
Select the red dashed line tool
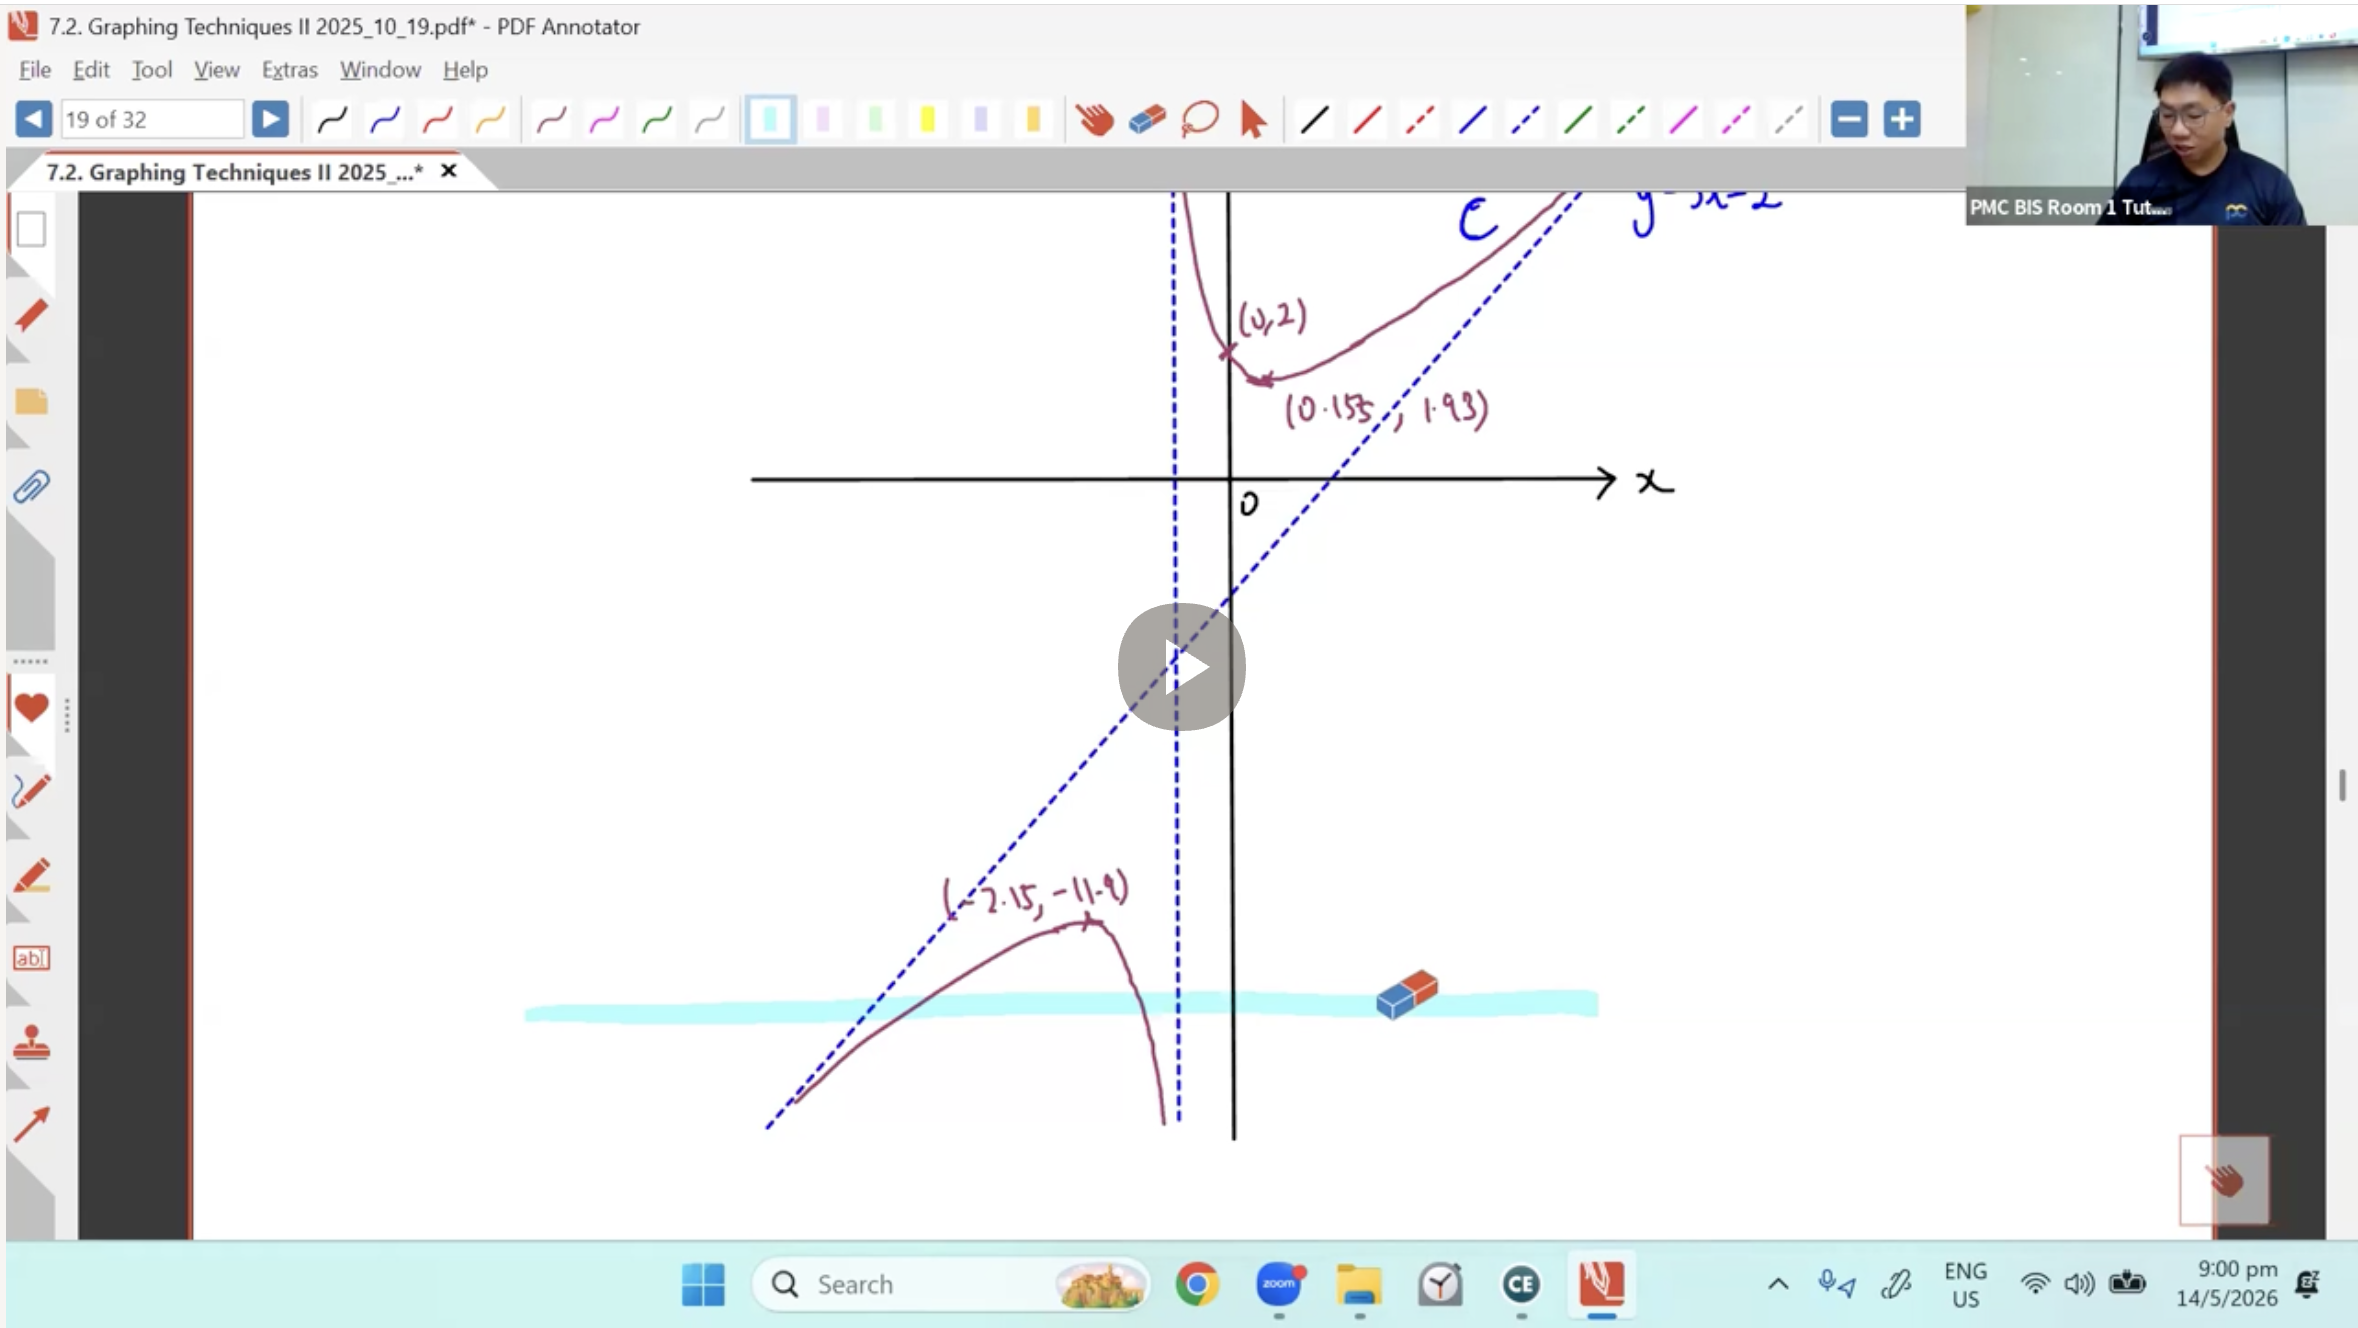click(x=1419, y=120)
